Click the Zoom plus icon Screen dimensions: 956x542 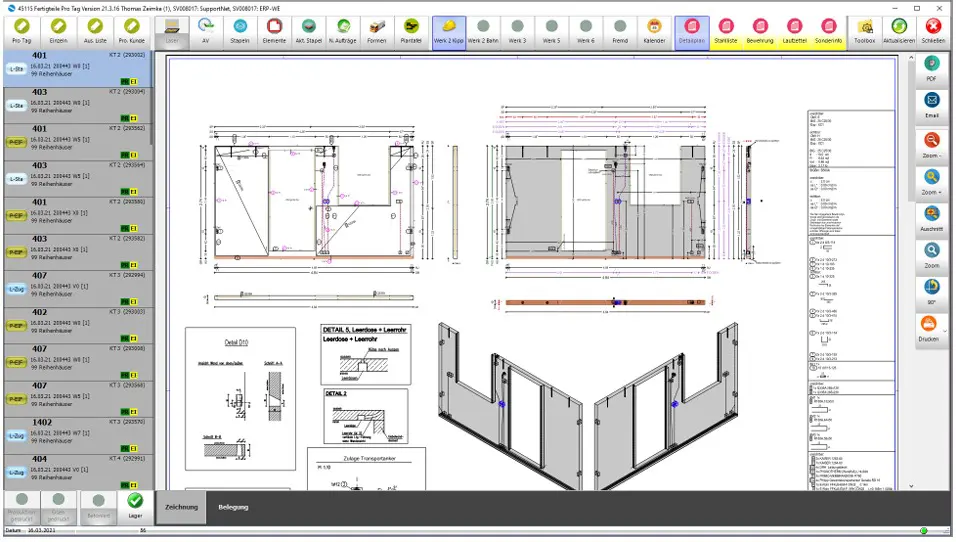click(x=932, y=182)
